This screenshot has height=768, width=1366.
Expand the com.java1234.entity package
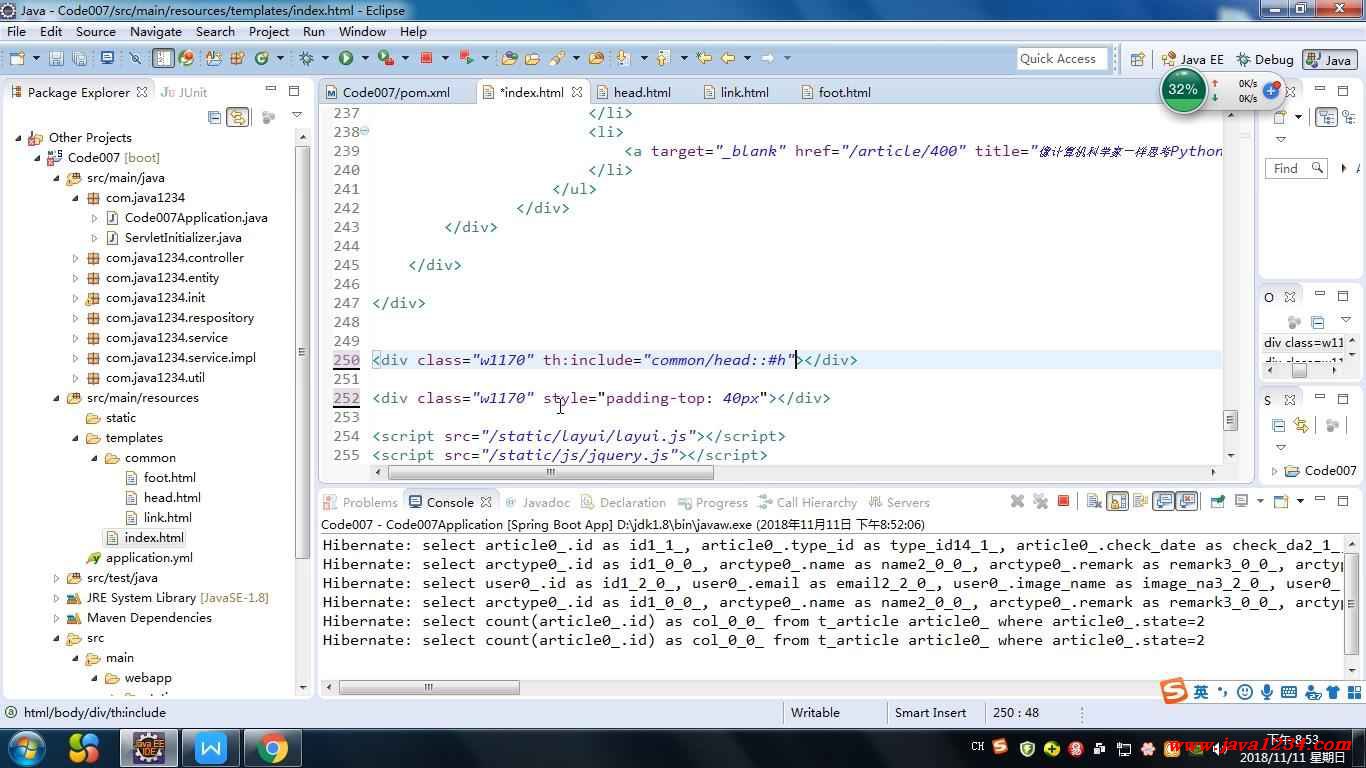pyautogui.click(x=76, y=278)
